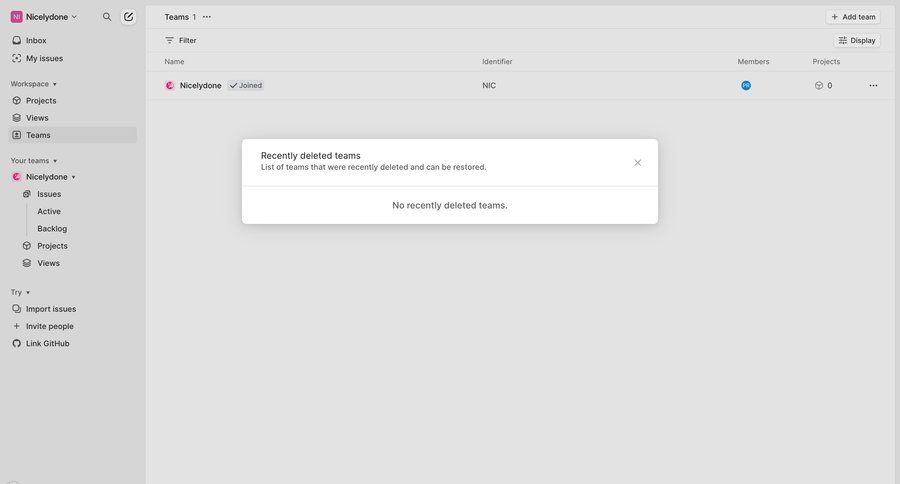
Task: Click the Add team button
Action: coord(853,17)
